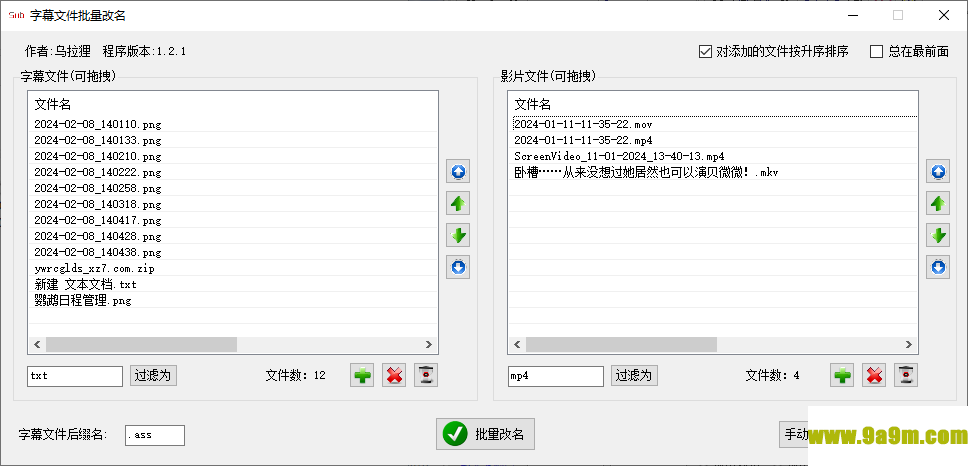
Task: Select the 卧槽……mkv video file row
Action: pos(714,172)
